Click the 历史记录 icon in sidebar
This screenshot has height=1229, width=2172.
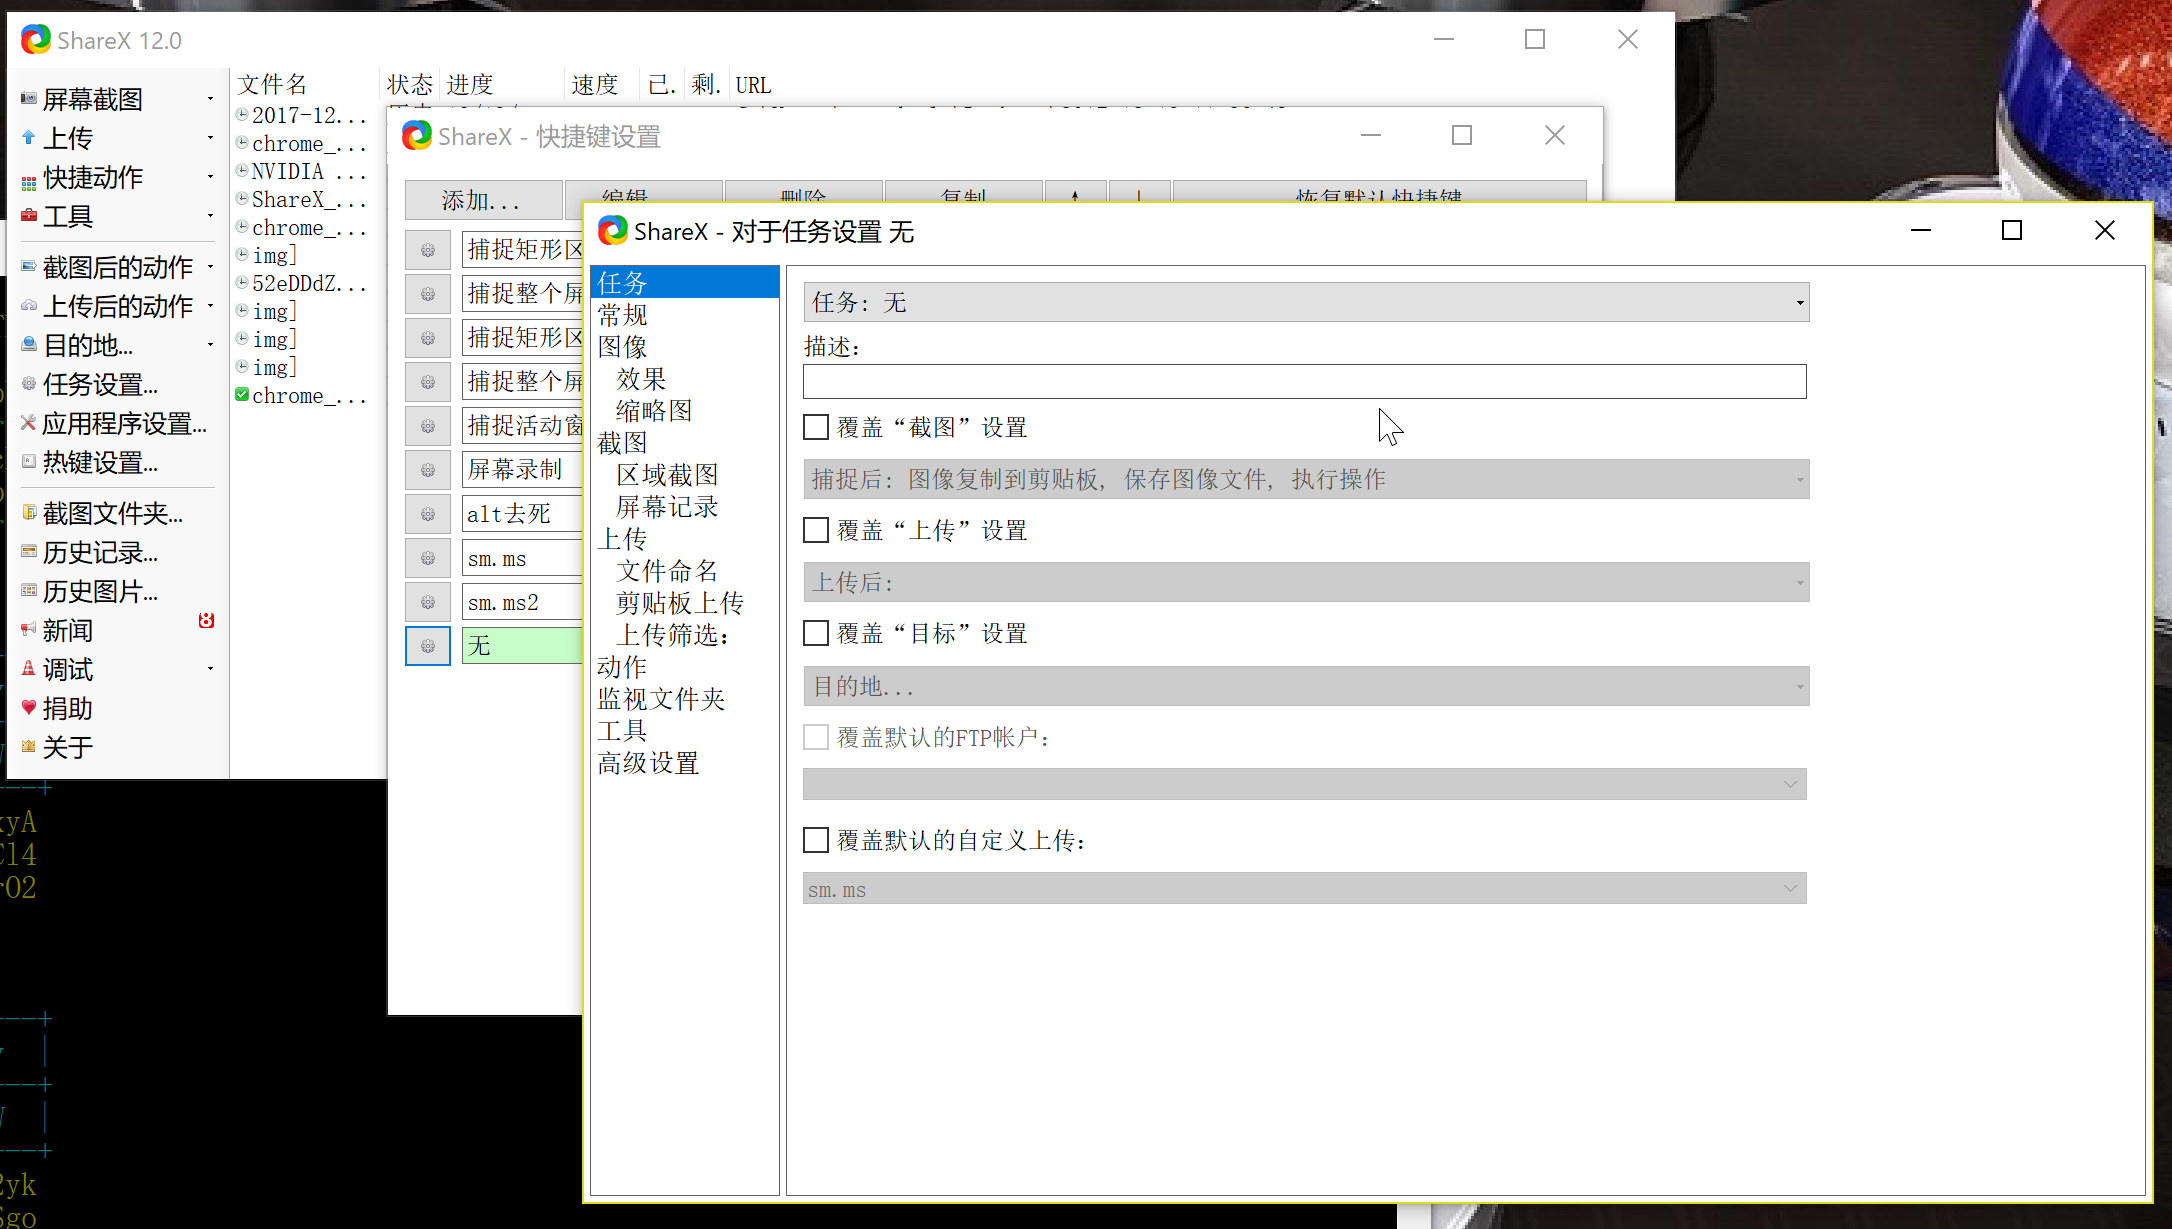pos(29,552)
